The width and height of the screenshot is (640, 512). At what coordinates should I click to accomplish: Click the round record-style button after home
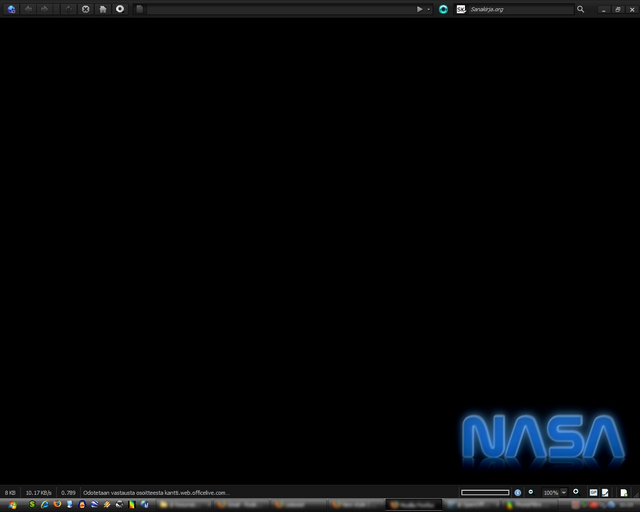(120, 9)
